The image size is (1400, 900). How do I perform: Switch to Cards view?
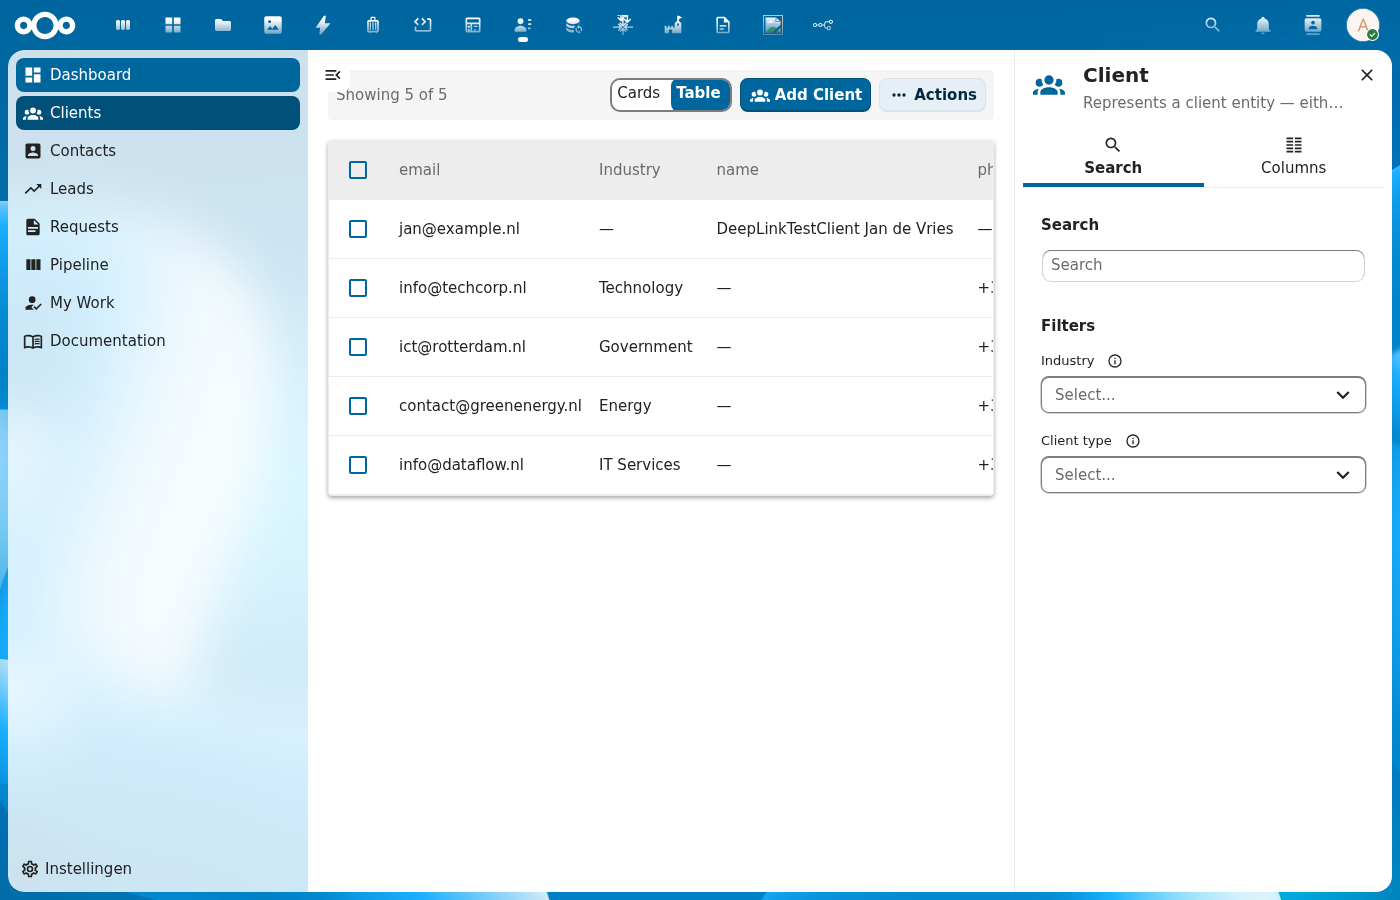[639, 94]
